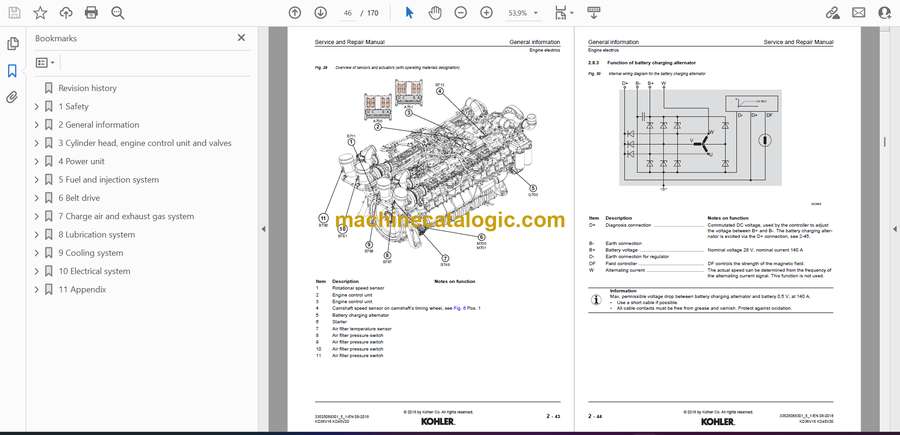Expand the 6 Belt drive bookmark
The image size is (900, 435).
pos(37,198)
